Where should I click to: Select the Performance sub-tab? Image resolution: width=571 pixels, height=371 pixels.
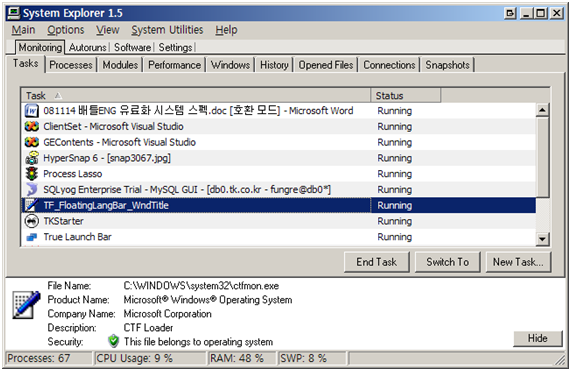pyautogui.click(x=174, y=65)
